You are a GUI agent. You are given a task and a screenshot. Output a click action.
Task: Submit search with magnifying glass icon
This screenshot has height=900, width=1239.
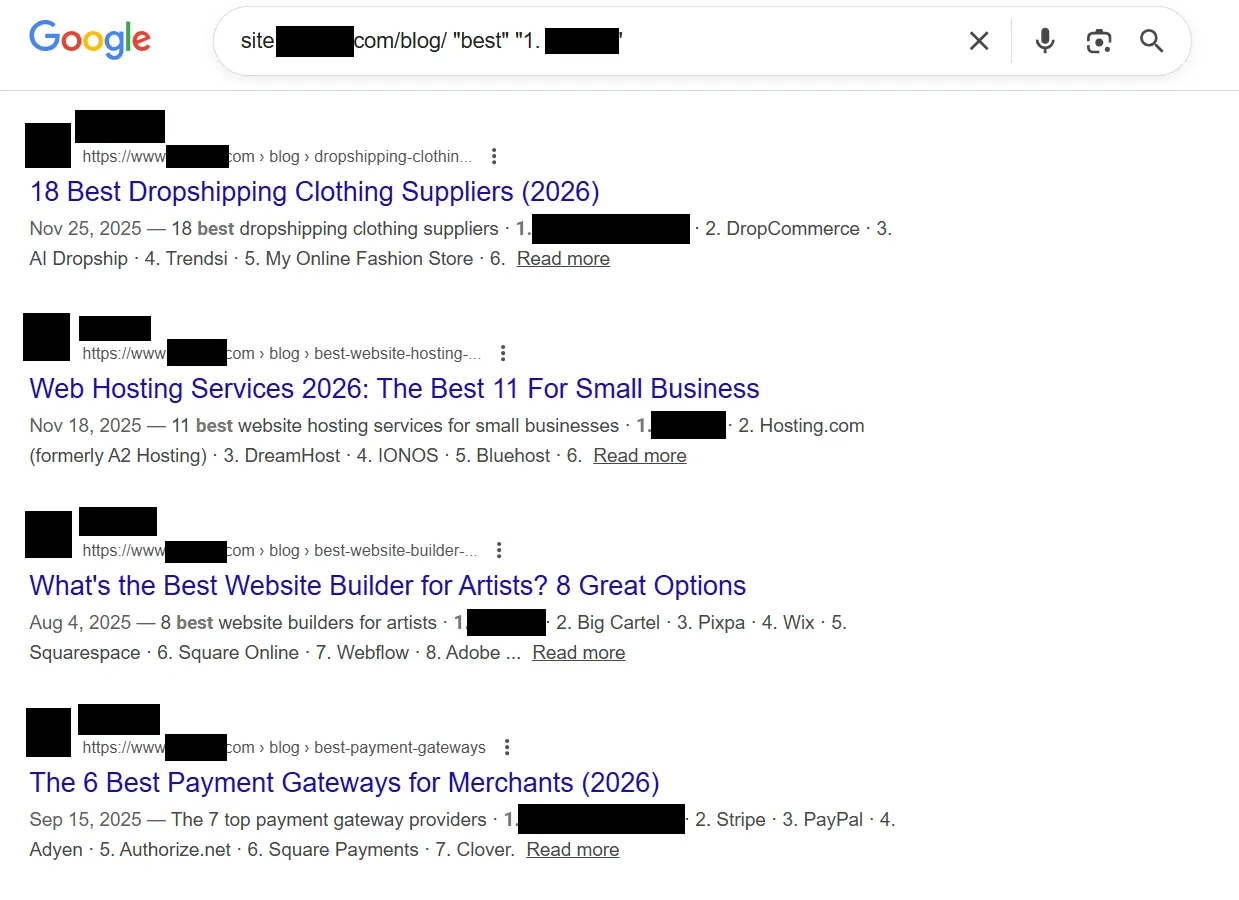[1152, 41]
